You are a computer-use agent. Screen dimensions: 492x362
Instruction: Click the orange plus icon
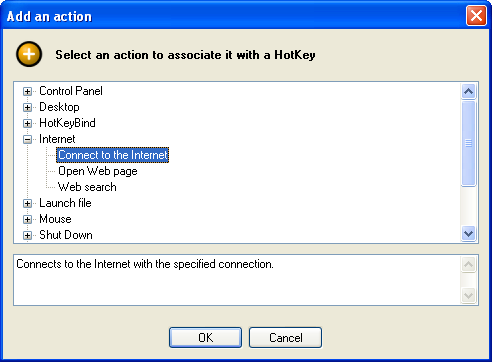point(29,54)
